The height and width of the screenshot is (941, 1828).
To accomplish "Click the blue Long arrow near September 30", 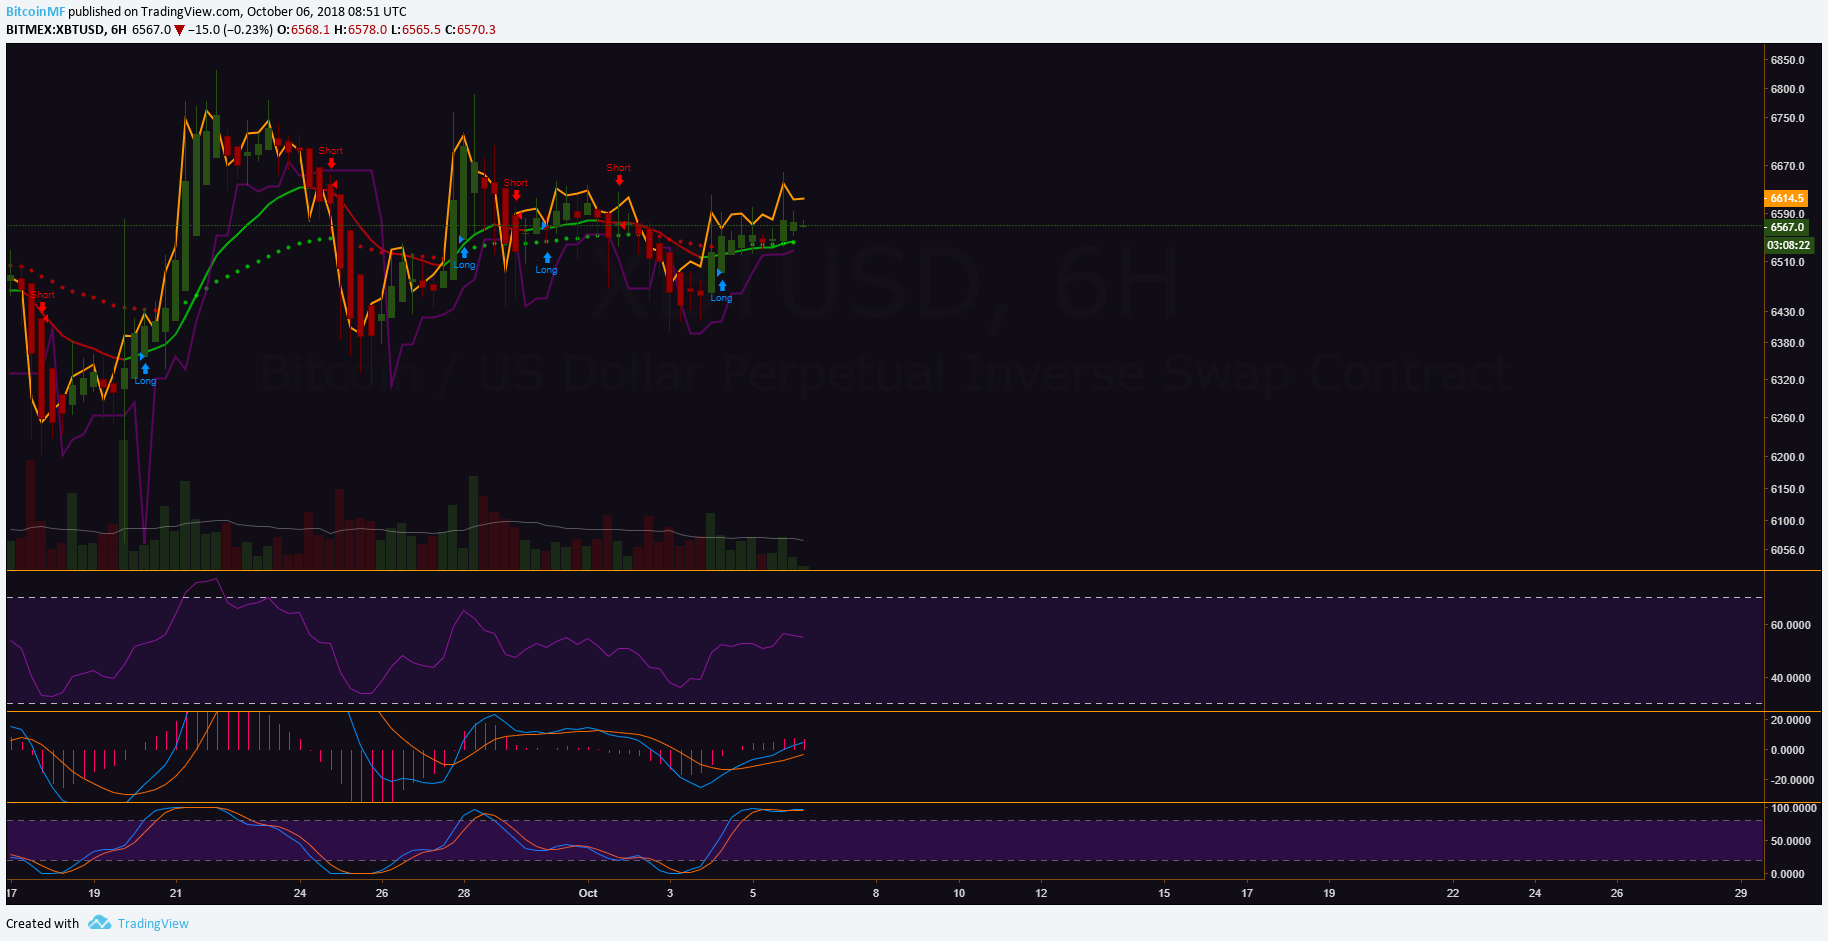I will (x=547, y=258).
